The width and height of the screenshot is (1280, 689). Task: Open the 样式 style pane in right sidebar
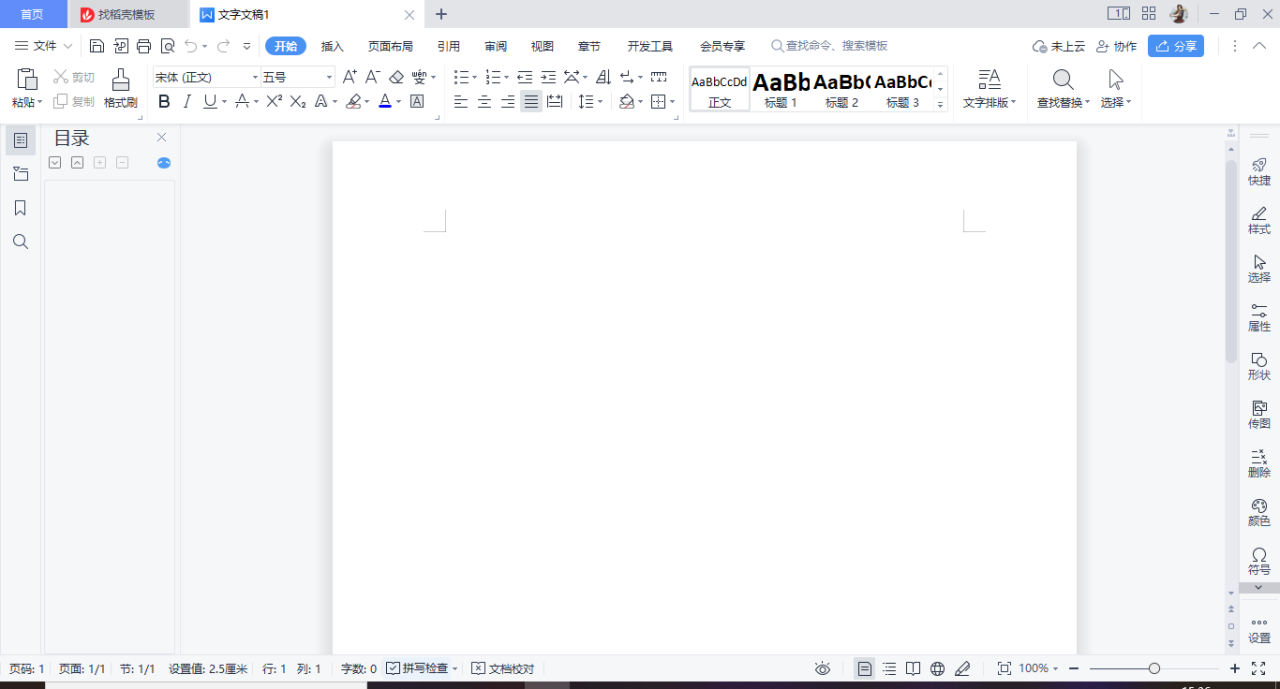click(1259, 220)
